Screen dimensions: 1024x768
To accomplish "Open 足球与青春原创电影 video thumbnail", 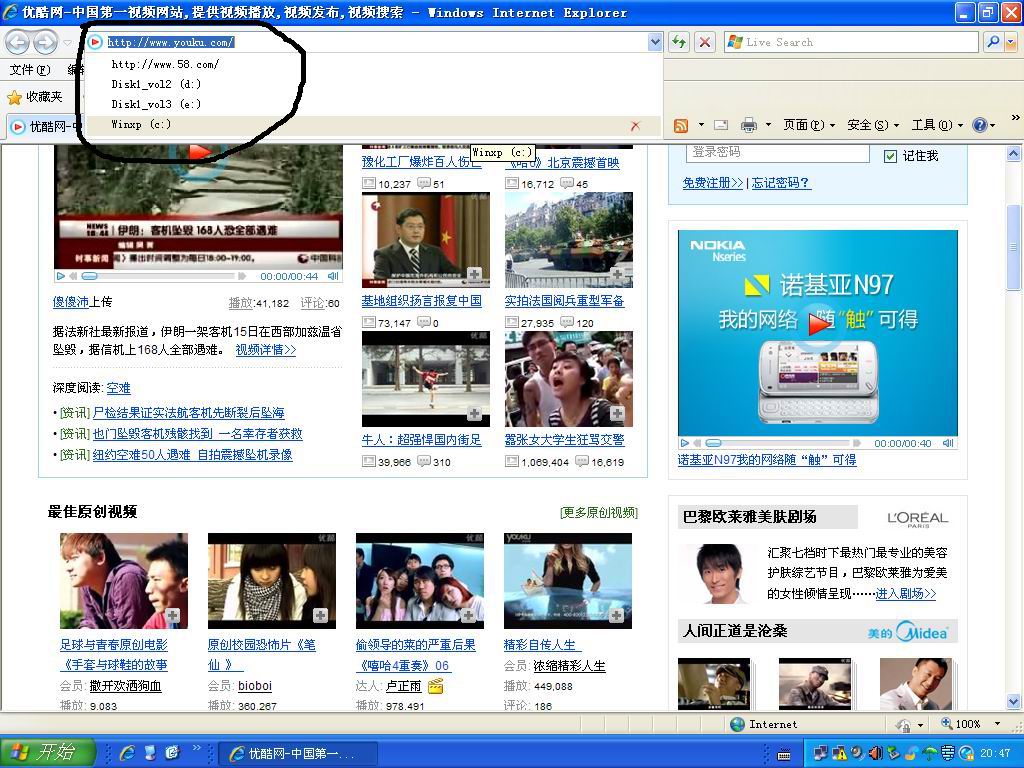I will tap(124, 581).
